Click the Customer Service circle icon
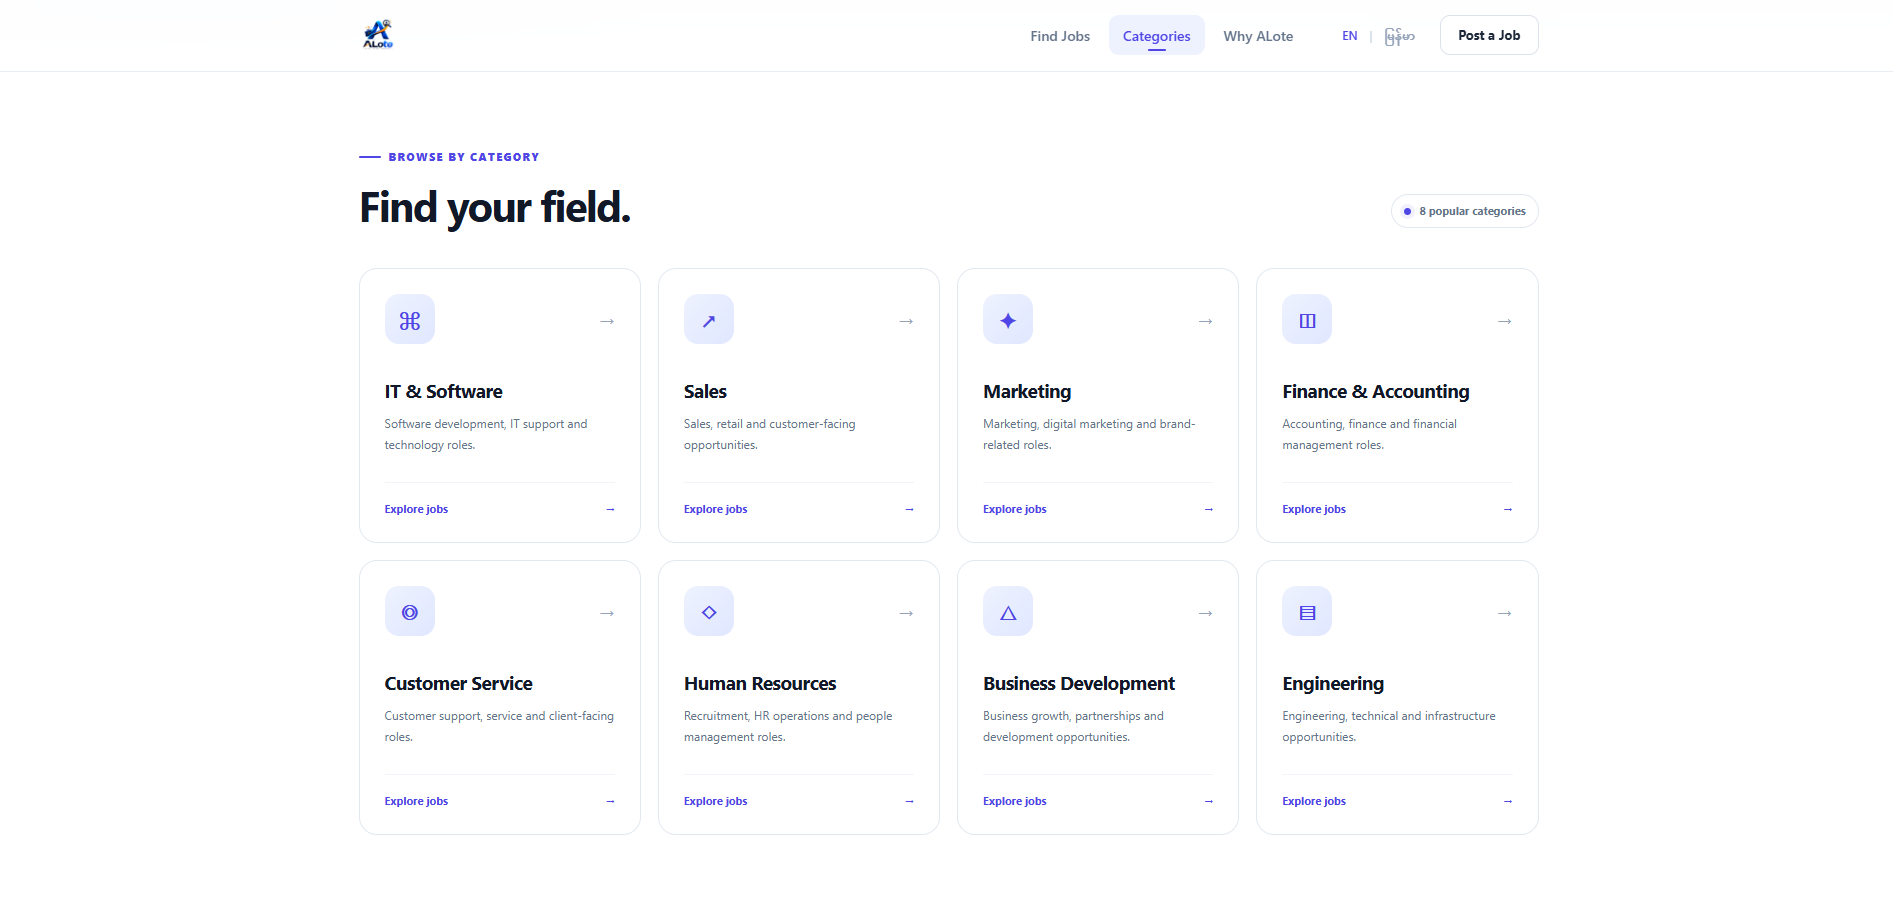This screenshot has height=902, width=1893. coord(410,612)
